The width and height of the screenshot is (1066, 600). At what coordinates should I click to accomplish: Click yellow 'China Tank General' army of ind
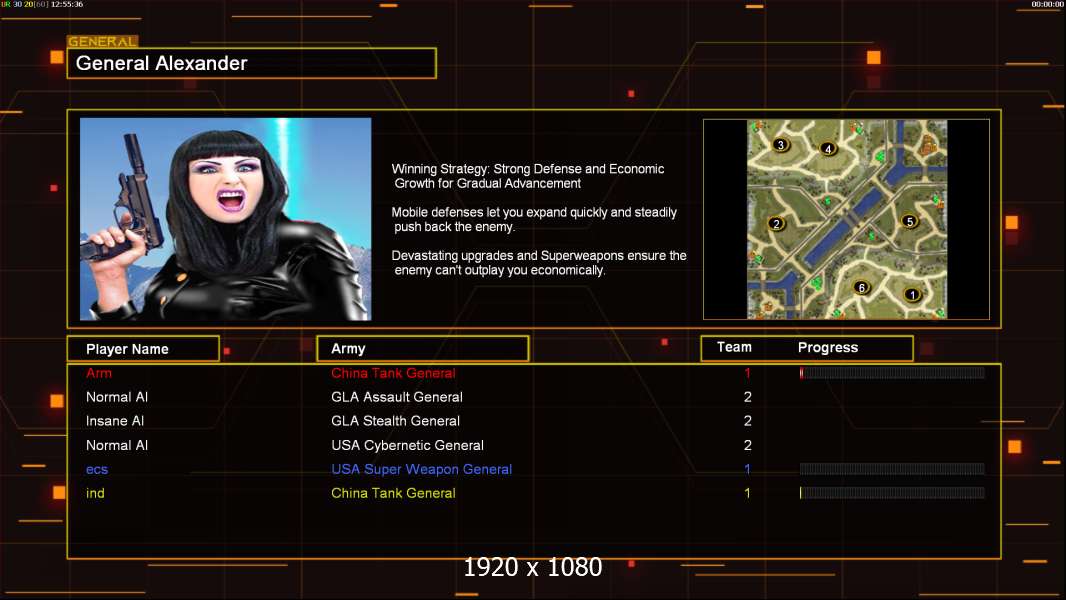coord(393,493)
